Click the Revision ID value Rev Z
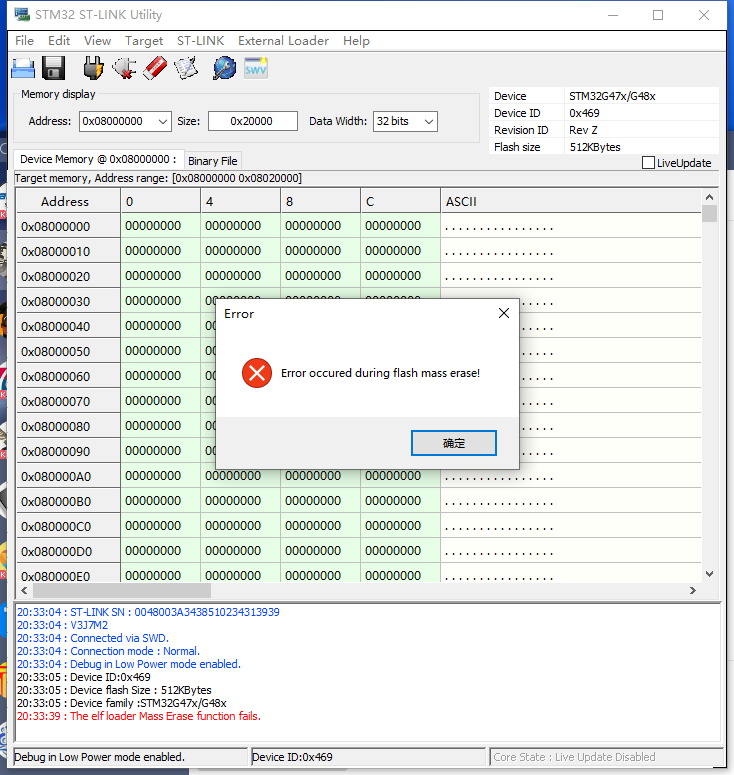Viewport: 734px width, 775px height. [583, 130]
